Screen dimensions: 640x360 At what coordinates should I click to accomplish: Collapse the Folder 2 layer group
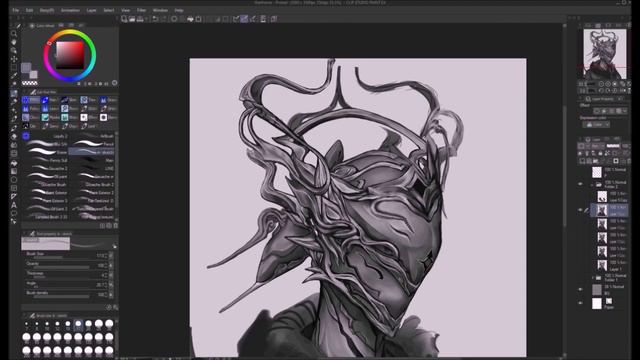(x=593, y=184)
